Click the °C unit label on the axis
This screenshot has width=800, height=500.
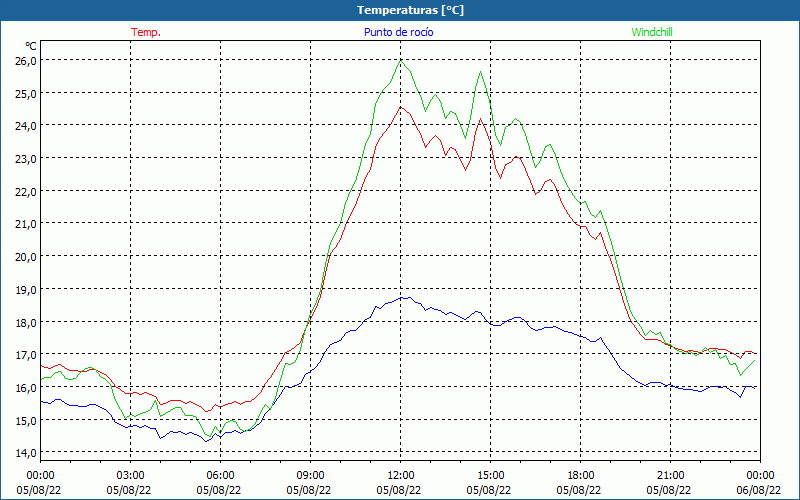coord(31,46)
